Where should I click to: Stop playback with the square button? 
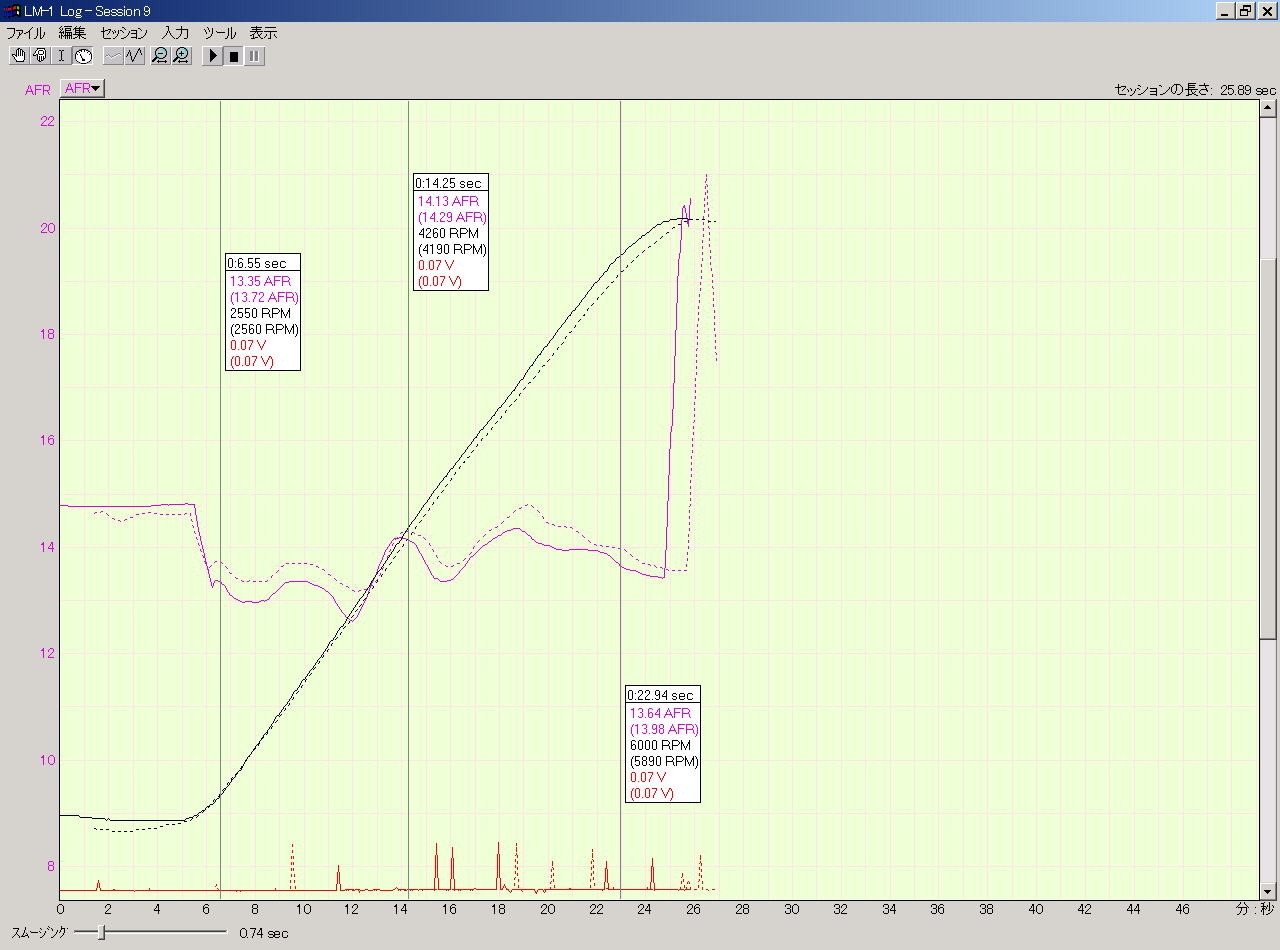pyautogui.click(x=234, y=56)
